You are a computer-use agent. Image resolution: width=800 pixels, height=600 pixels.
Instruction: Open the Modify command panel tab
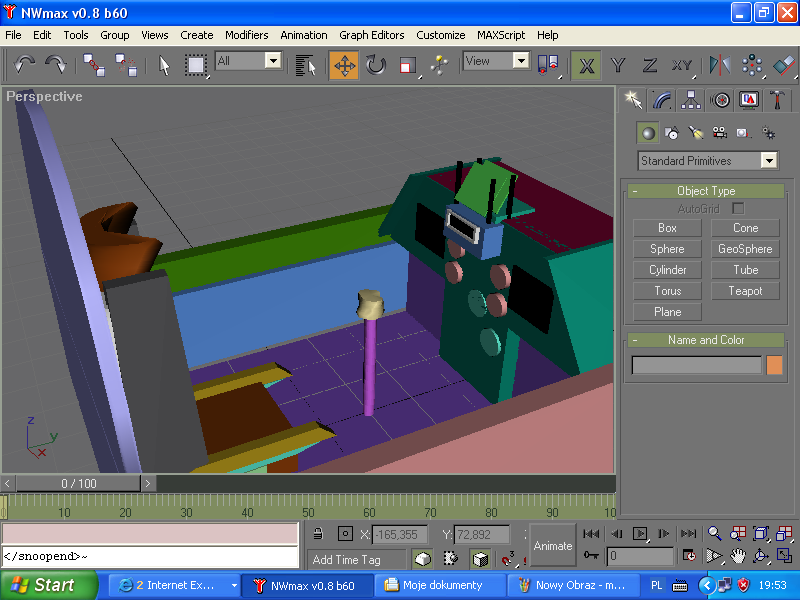[x=661, y=99]
